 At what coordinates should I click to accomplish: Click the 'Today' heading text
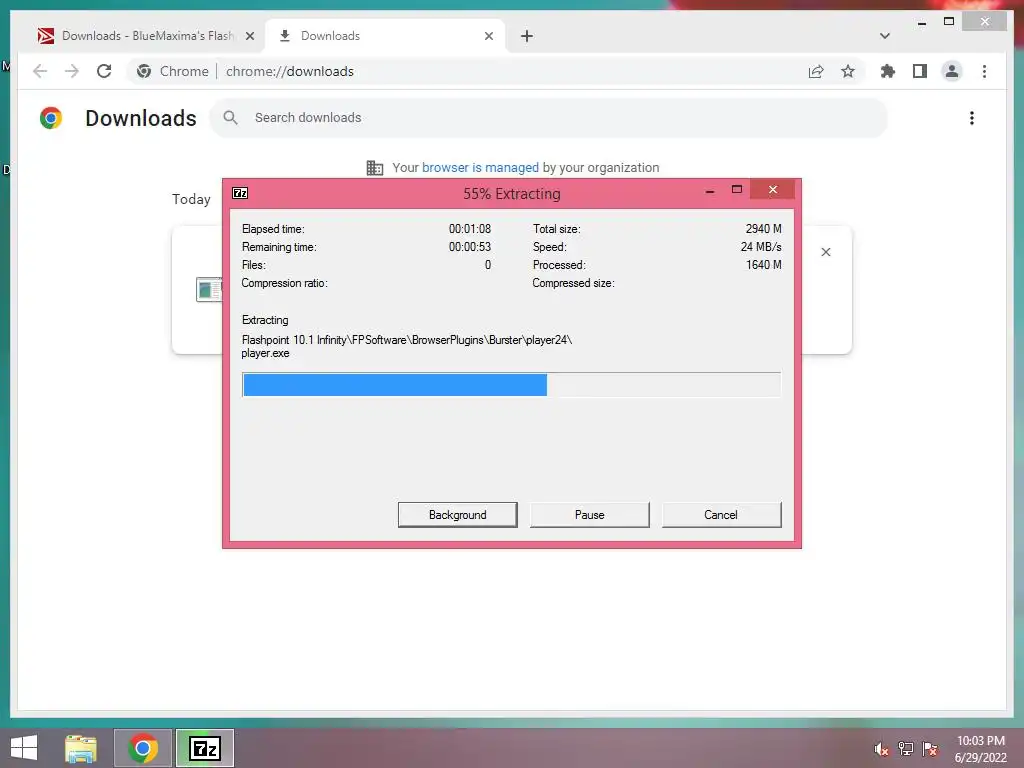(191, 199)
